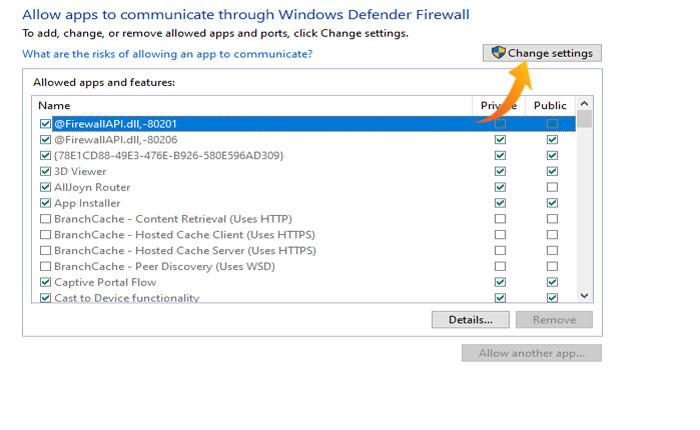The image size is (700, 430).
Task: Enable BranchCache - Peer Discovery checkbox
Action: click(x=45, y=267)
